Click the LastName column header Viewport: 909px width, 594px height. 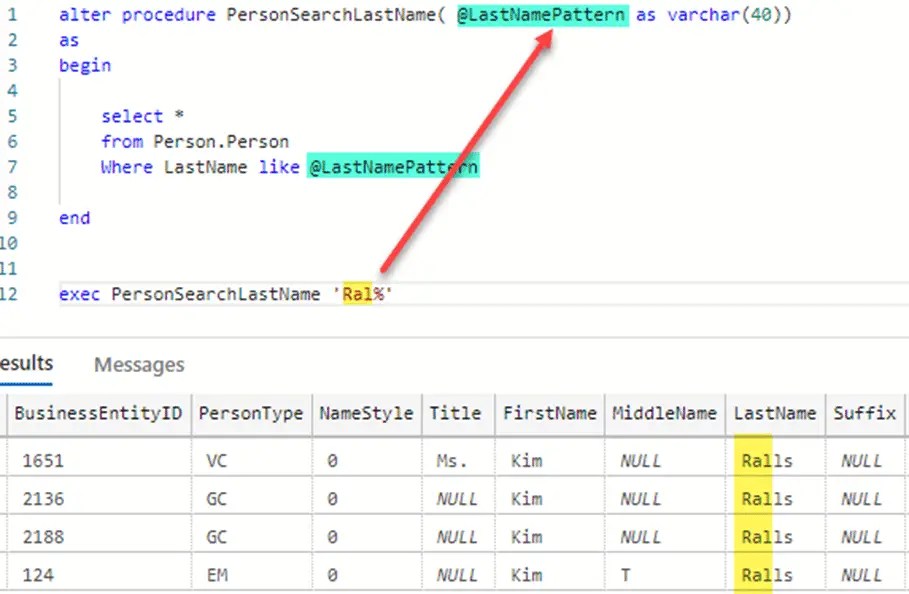[775, 413]
